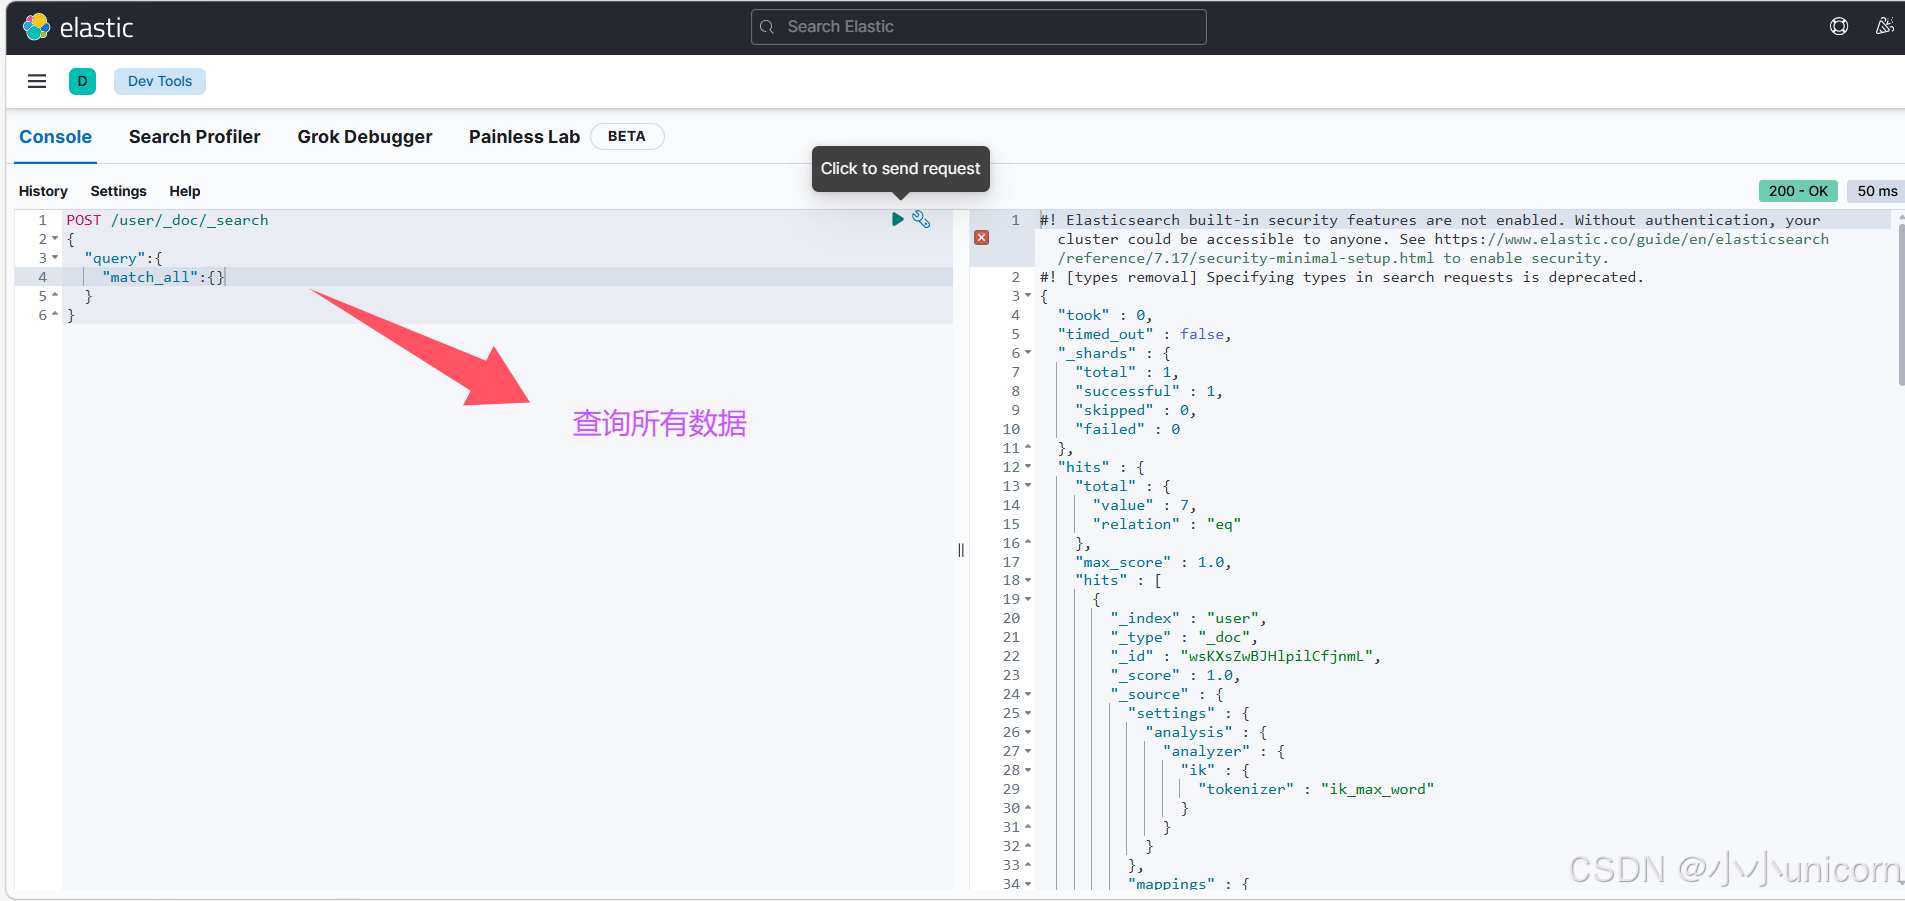Click the "tokenizer" : "ik_max_word" line
The width and height of the screenshot is (1905, 901).
(x=1316, y=789)
